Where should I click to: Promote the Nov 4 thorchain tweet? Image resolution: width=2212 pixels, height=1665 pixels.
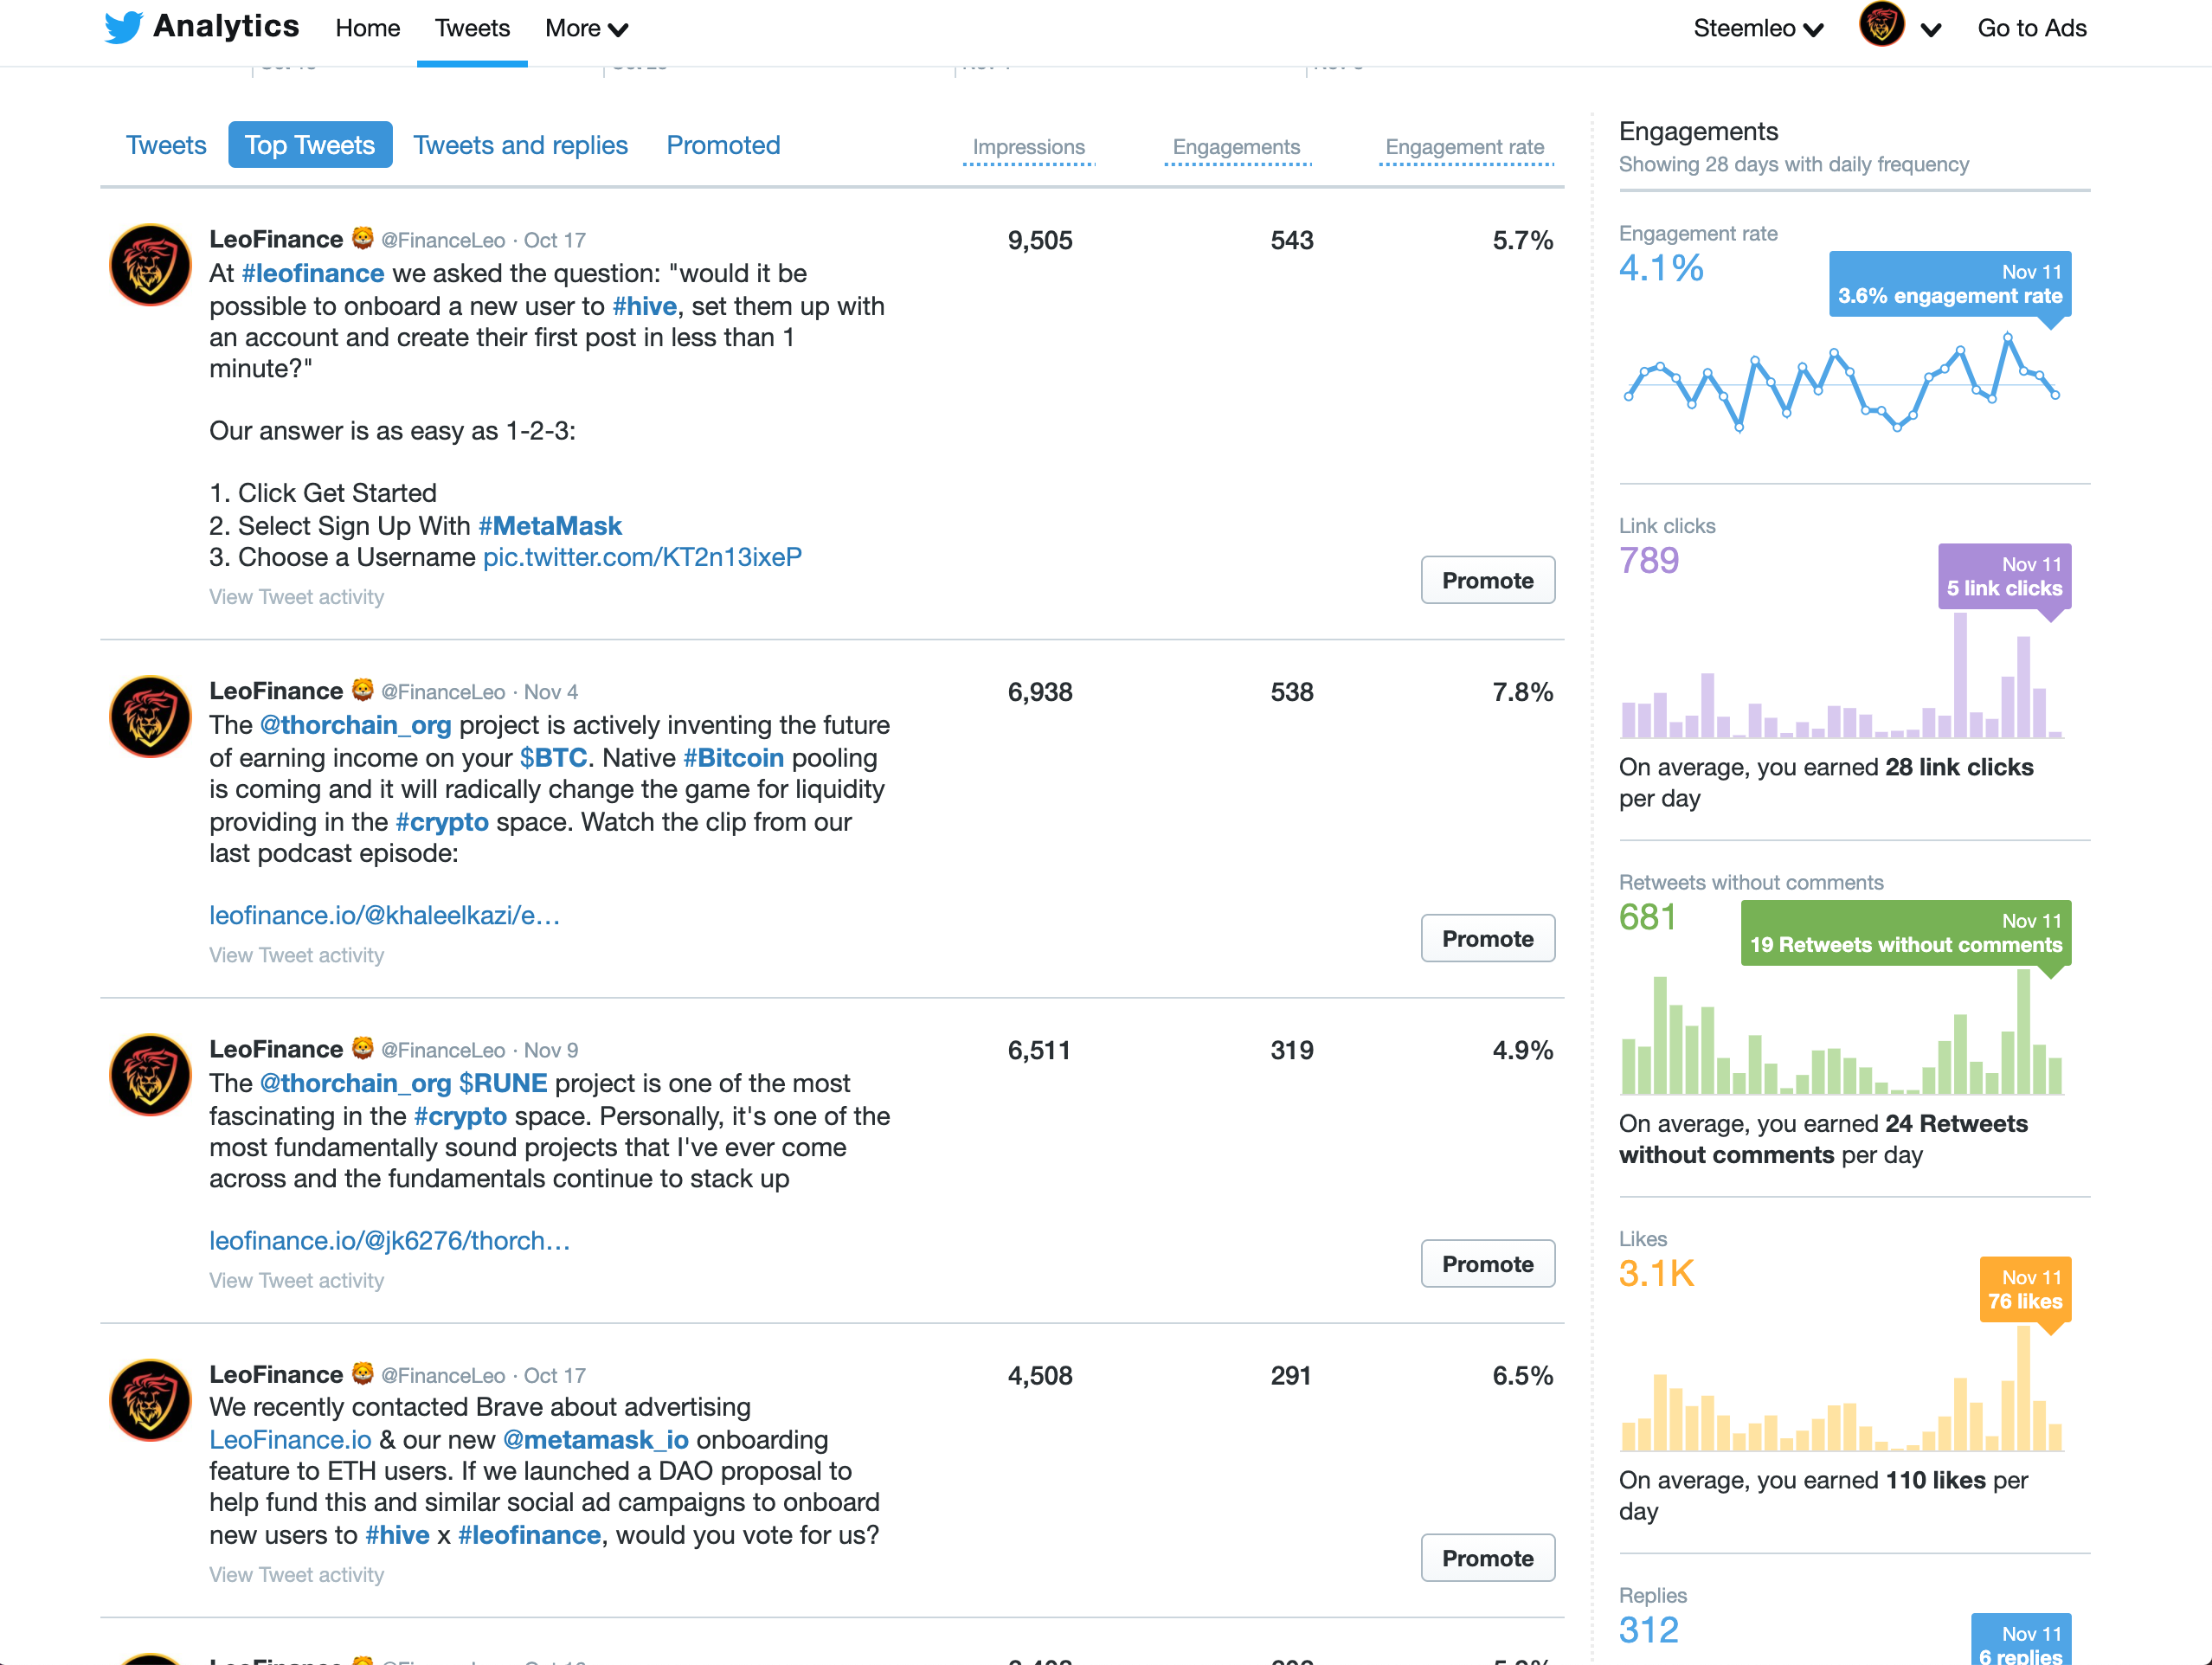click(x=1488, y=938)
